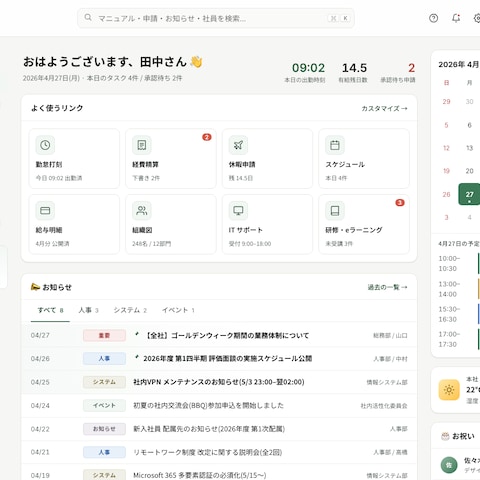Click the sunny weather icon
The width and height of the screenshot is (480, 480).
(449, 390)
